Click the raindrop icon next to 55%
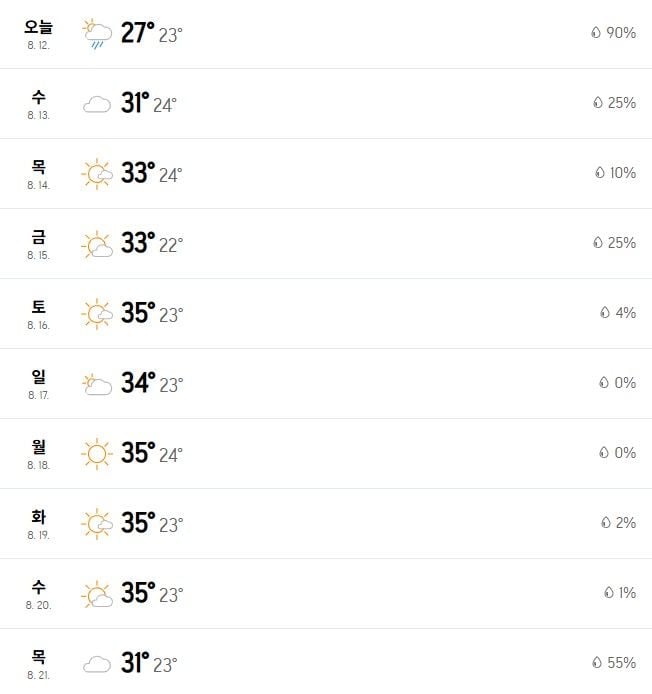This screenshot has width=652, height=694. pyautogui.click(x=597, y=663)
